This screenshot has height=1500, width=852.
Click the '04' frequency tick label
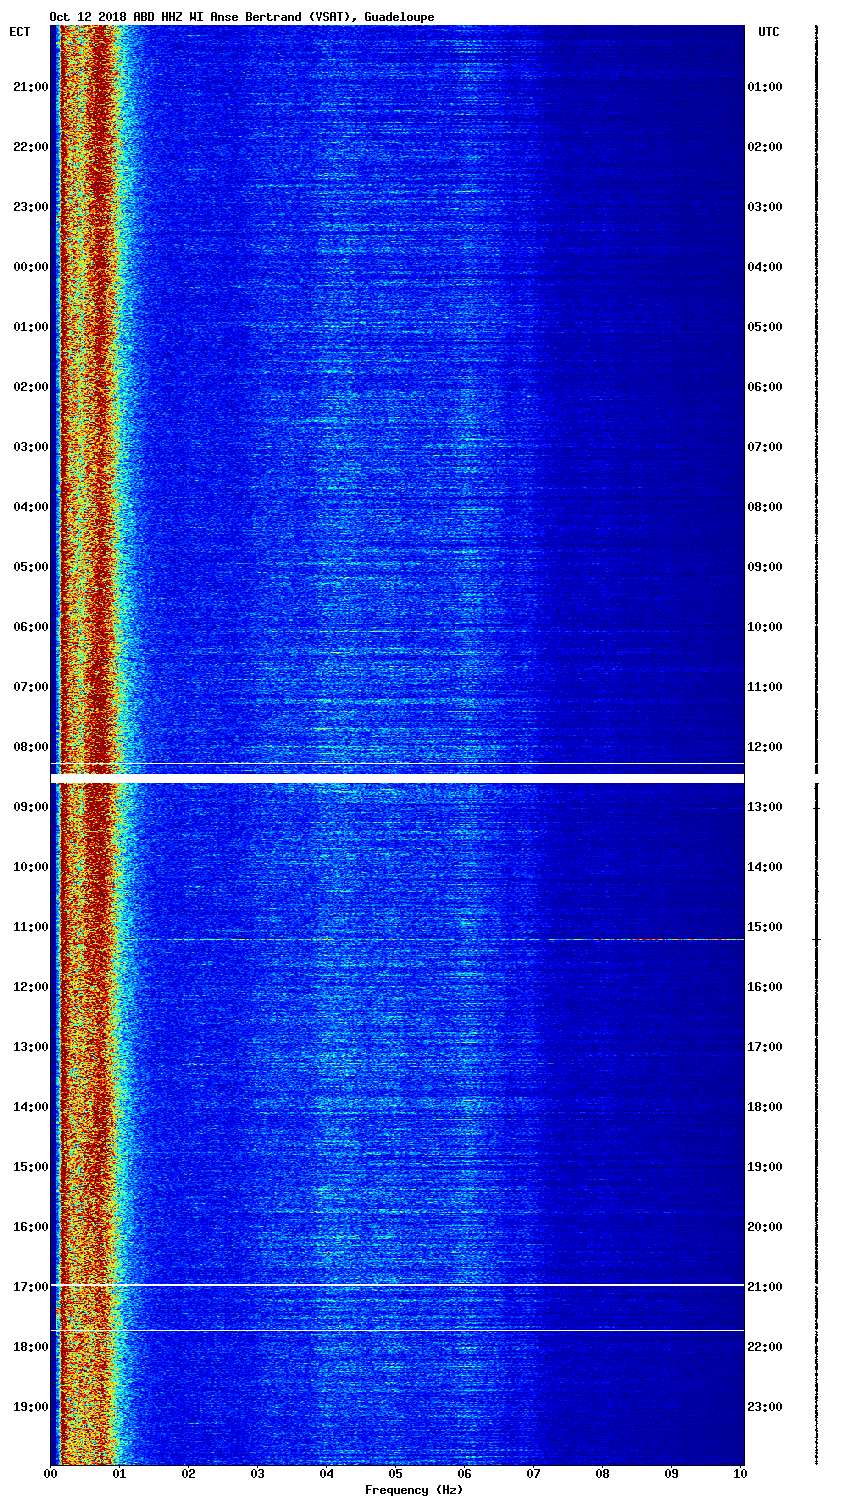327,1474
